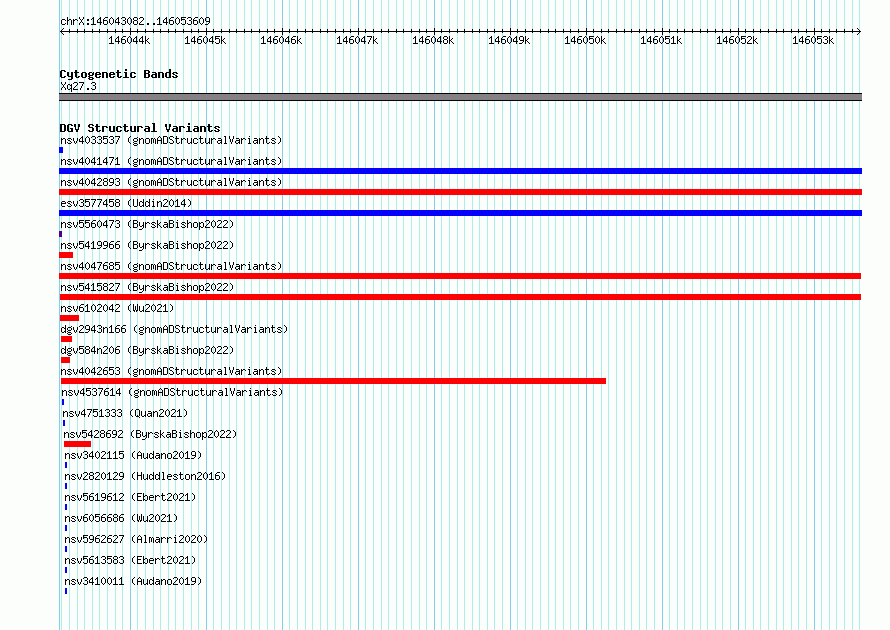Open the esv3577458 (Uddin2014) label
This screenshot has height=630, width=890.
(126, 203)
